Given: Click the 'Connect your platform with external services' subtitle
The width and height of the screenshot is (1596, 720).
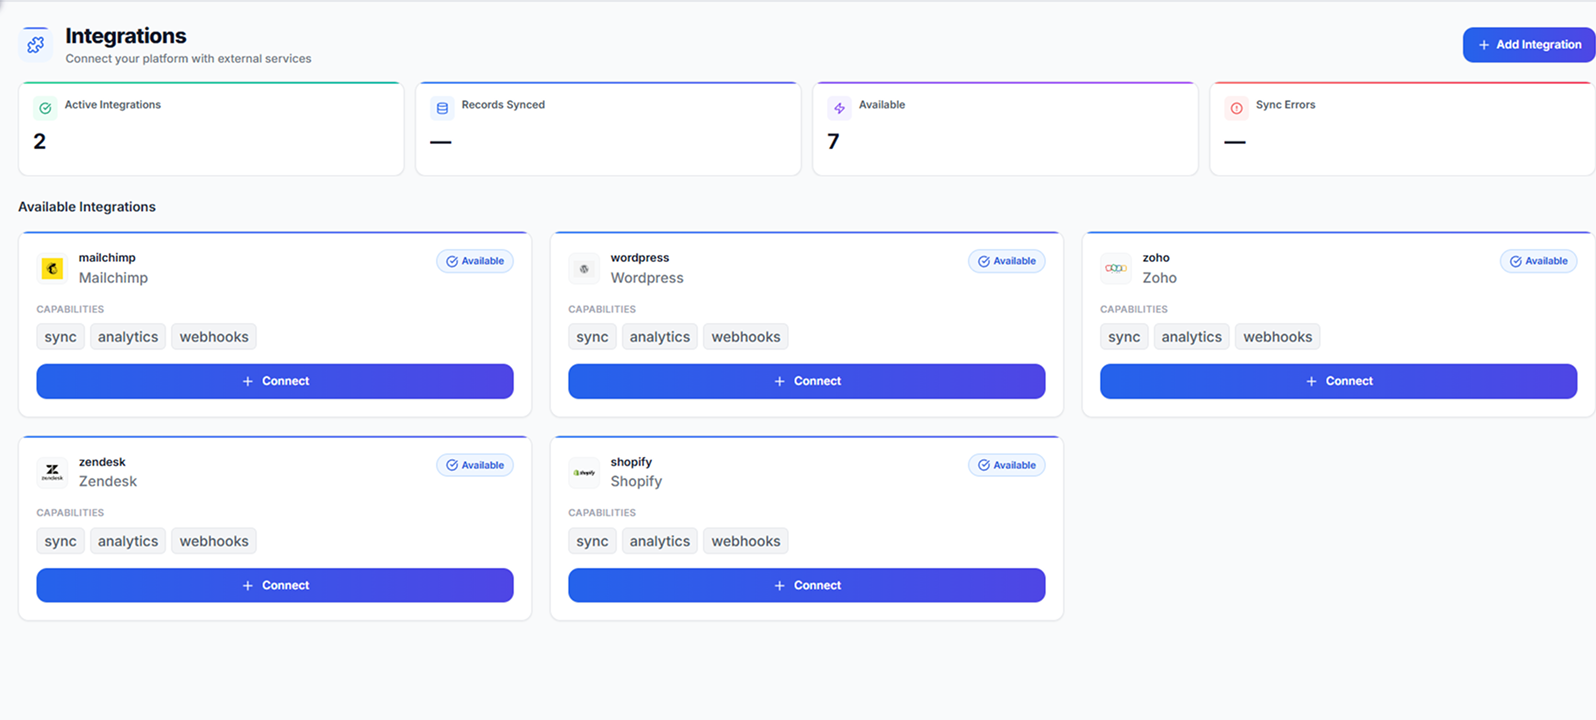Looking at the screenshot, I should tap(188, 59).
